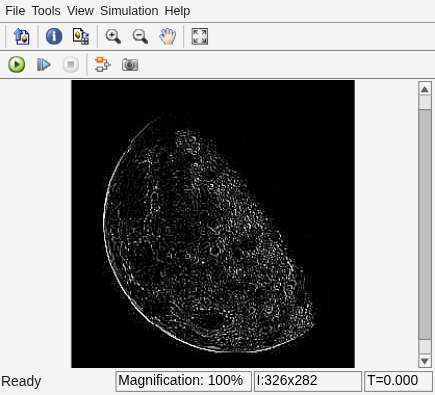Viewport: 435px width, 395px height.
Task: Click the scrollbar down arrow
Action: pyautogui.click(x=425, y=361)
